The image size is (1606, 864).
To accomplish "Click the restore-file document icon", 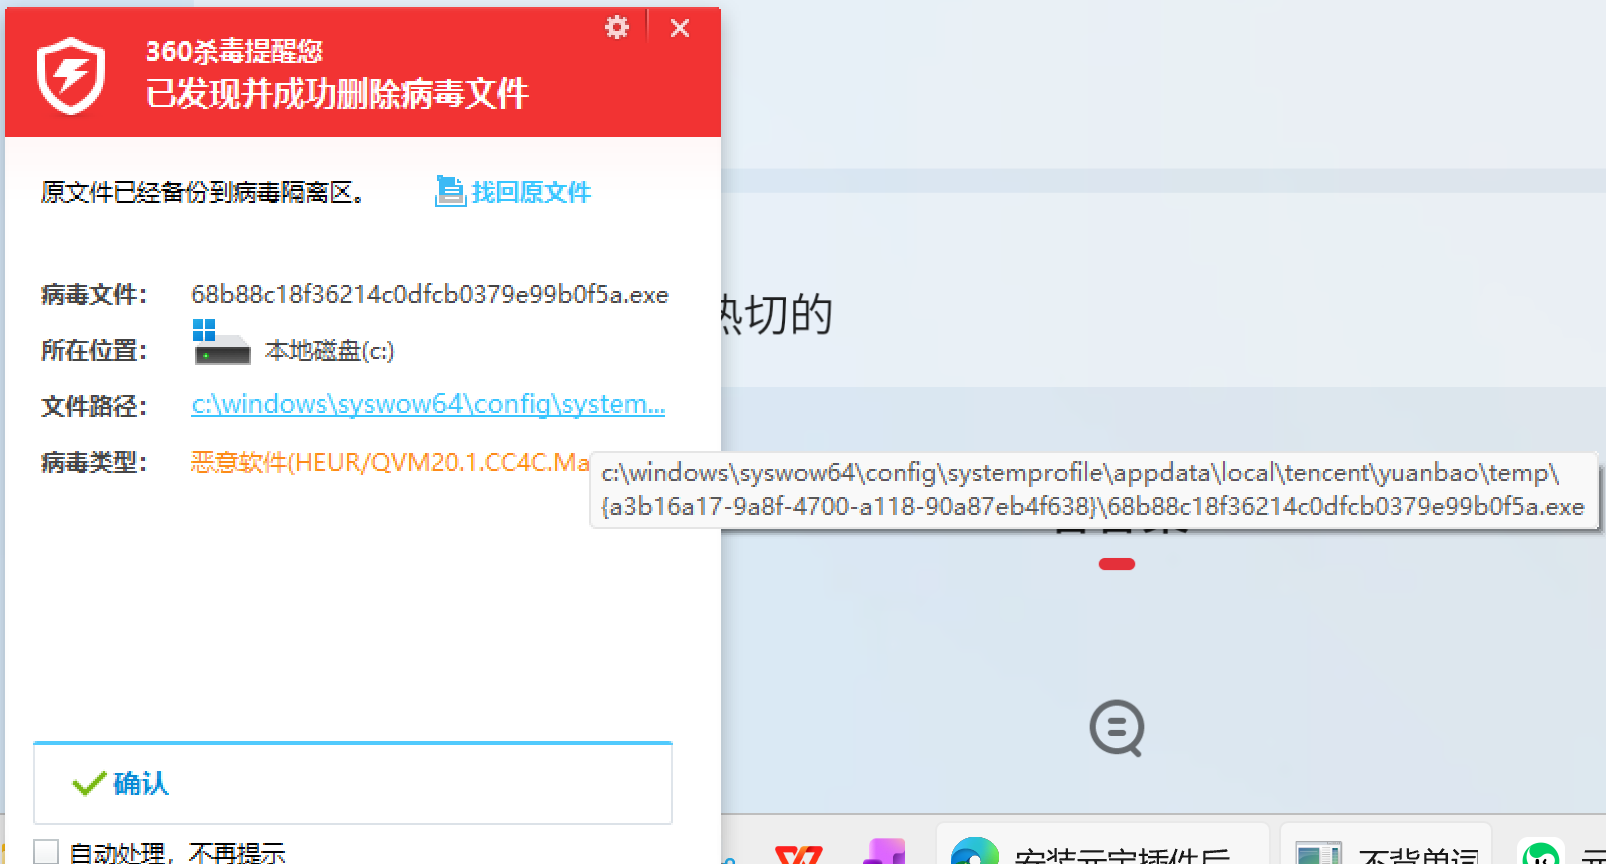I will [x=450, y=191].
